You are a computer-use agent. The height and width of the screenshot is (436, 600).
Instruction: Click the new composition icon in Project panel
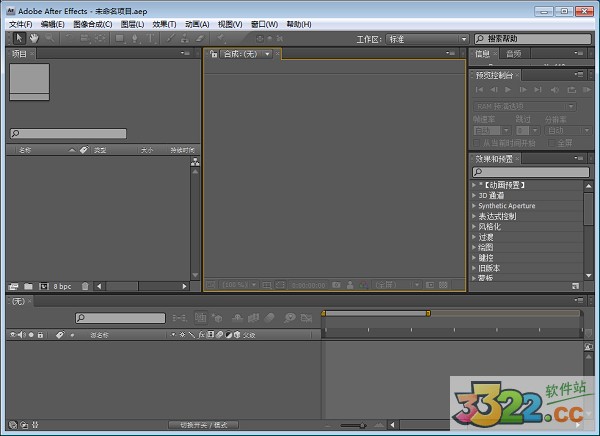[x=43, y=286]
